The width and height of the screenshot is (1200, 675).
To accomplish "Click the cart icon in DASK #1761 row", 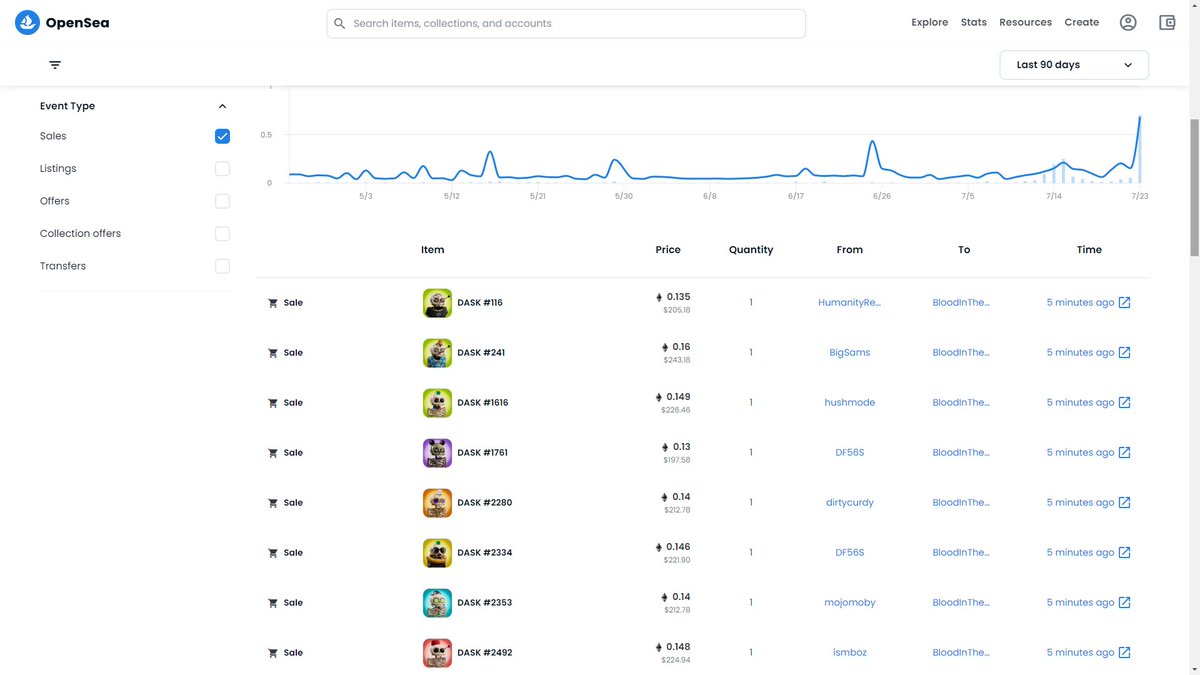I will tap(273, 453).
